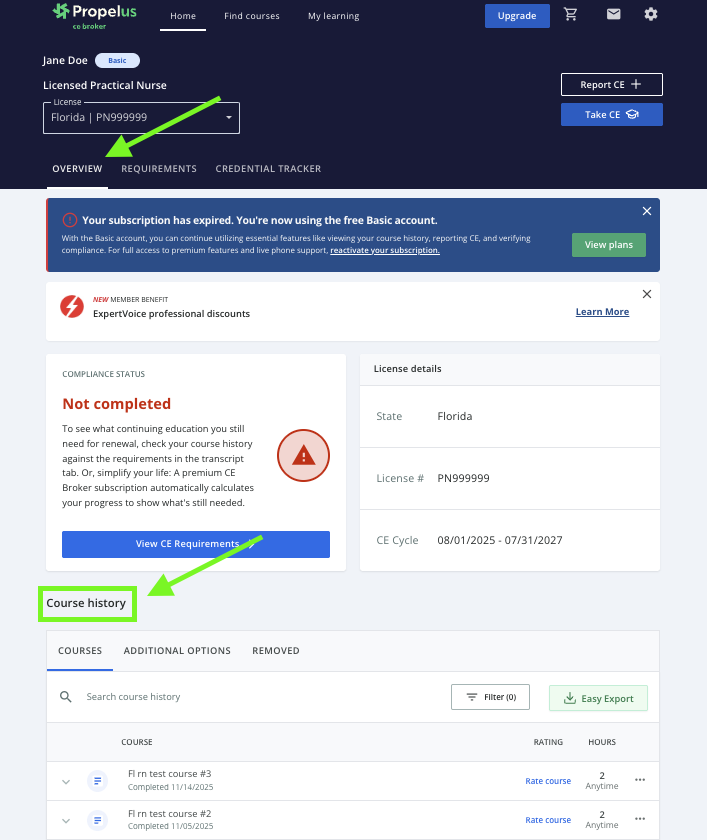This screenshot has height=840, width=707.
Task: Select the Additional Options tab
Action: click(177, 651)
